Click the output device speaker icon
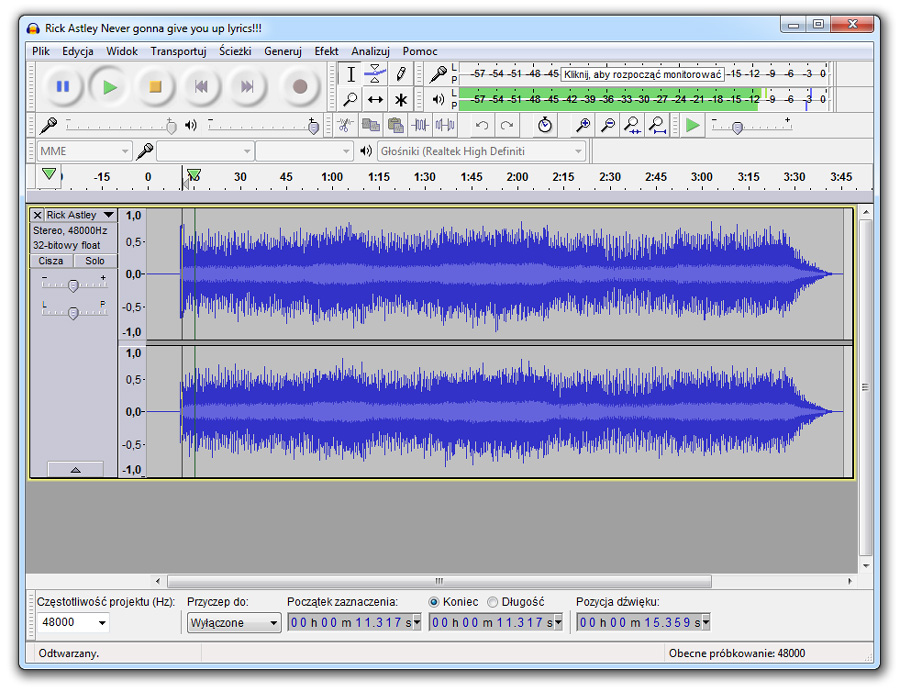Image resolution: width=900 pixels, height=692 pixels. [x=366, y=151]
